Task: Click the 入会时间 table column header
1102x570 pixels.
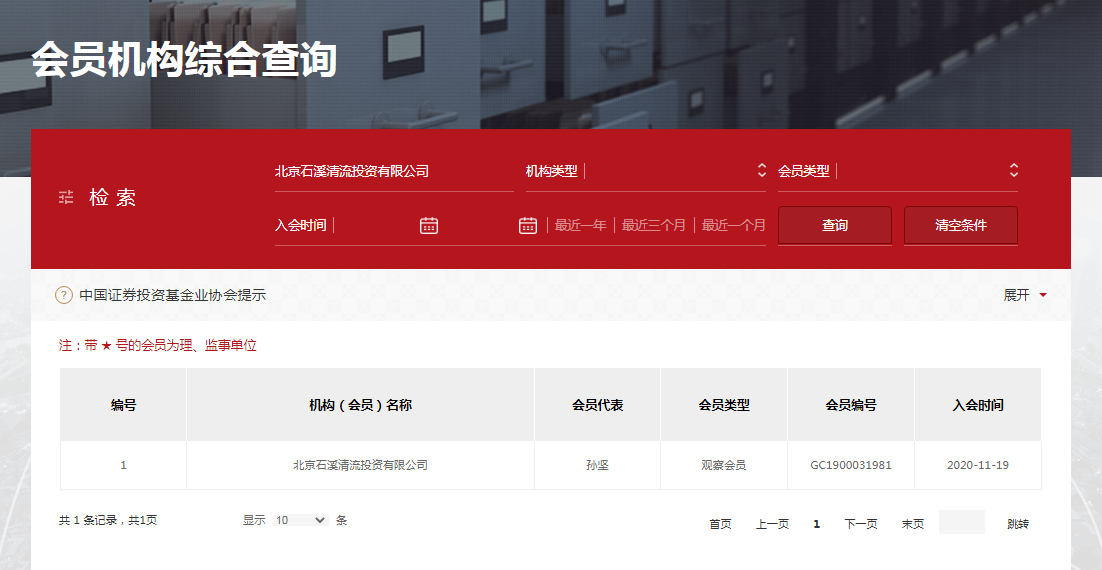Action: [x=978, y=405]
